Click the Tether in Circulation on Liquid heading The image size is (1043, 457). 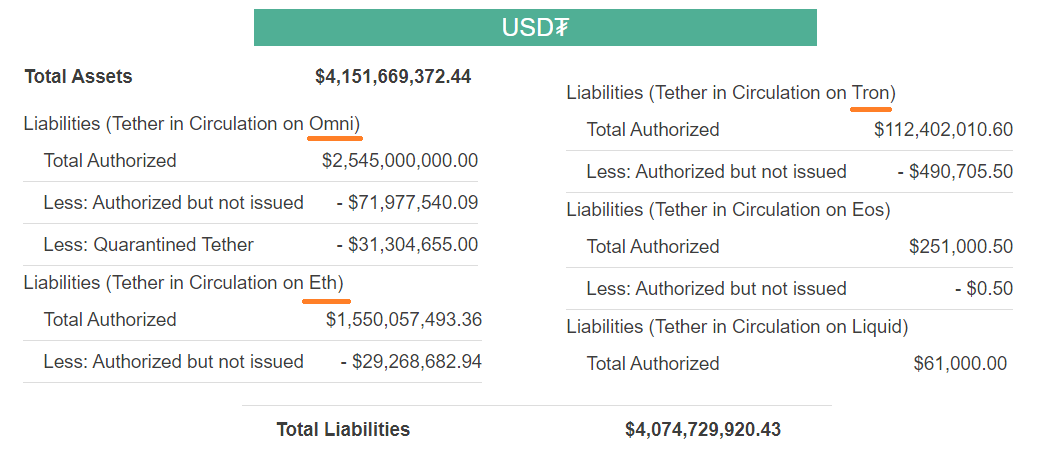pyautogui.click(x=737, y=327)
